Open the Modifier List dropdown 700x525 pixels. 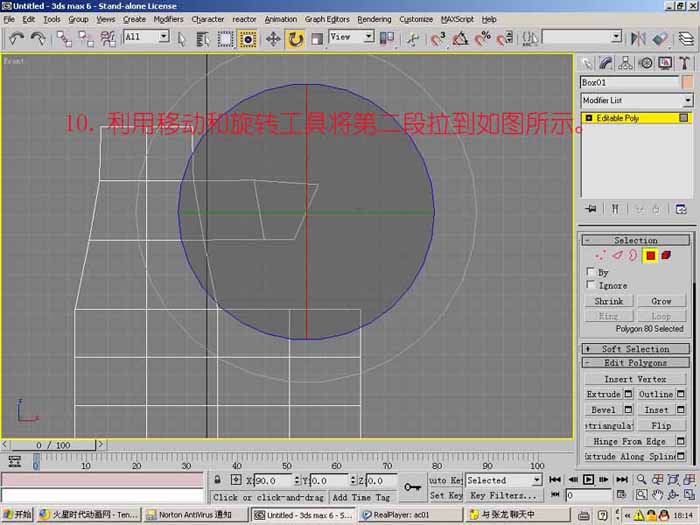[637, 100]
